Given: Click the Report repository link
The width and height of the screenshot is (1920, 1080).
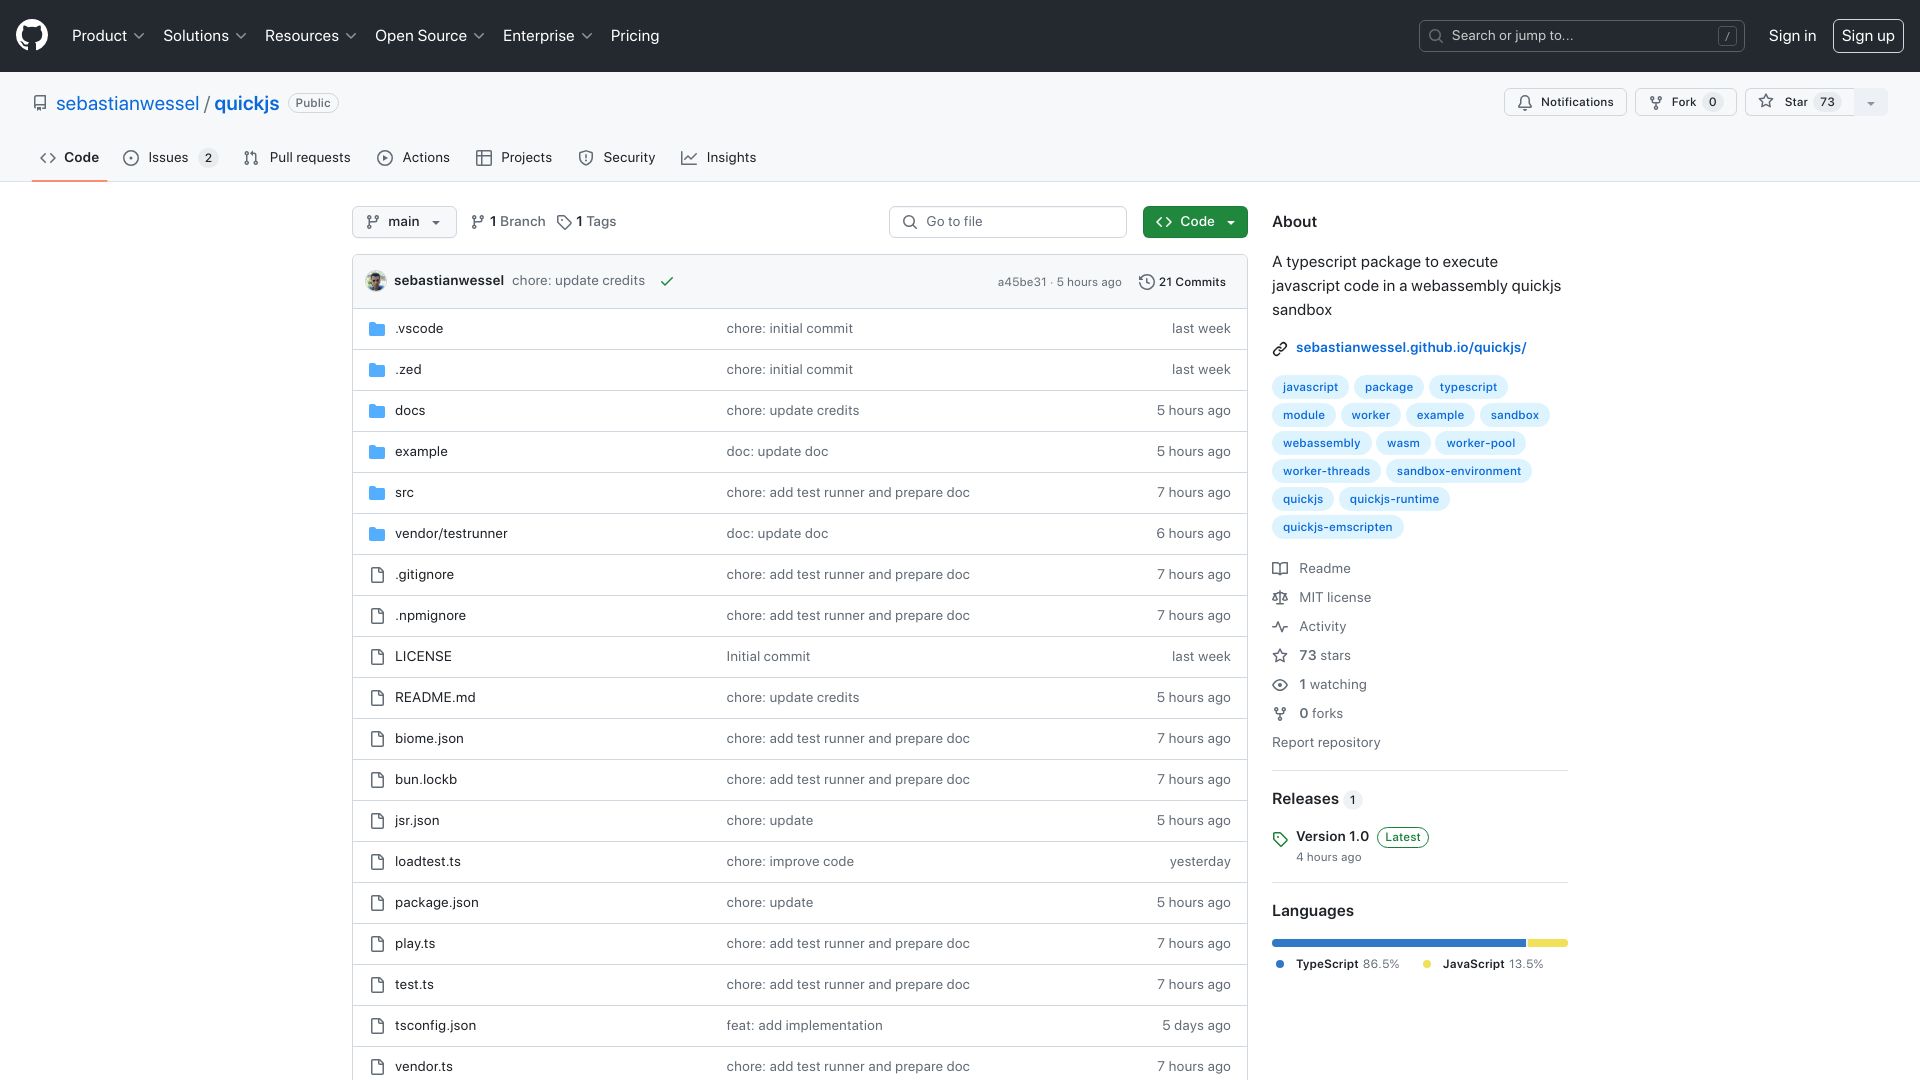Looking at the screenshot, I should click(x=1326, y=743).
